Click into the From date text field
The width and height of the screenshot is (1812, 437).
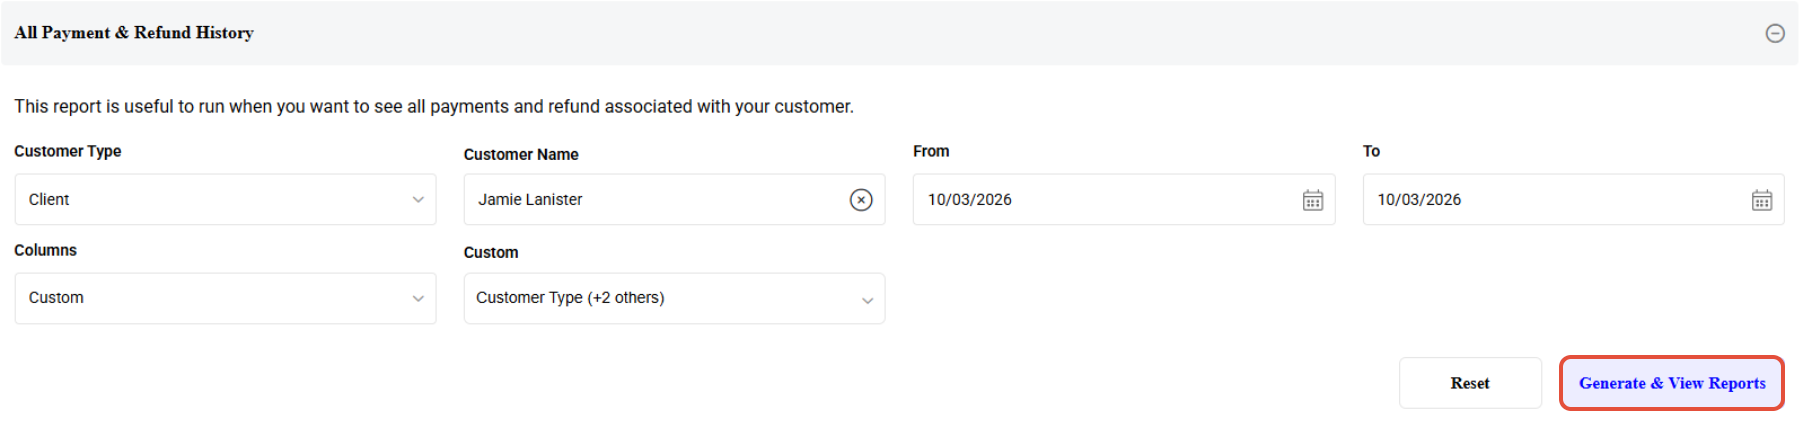pos(1100,200)
